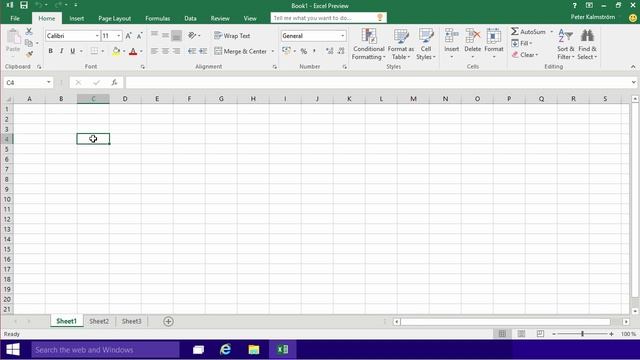Open Internet Explorer from the taskbar
Screen dimensions: 640x360
point(225,350)
